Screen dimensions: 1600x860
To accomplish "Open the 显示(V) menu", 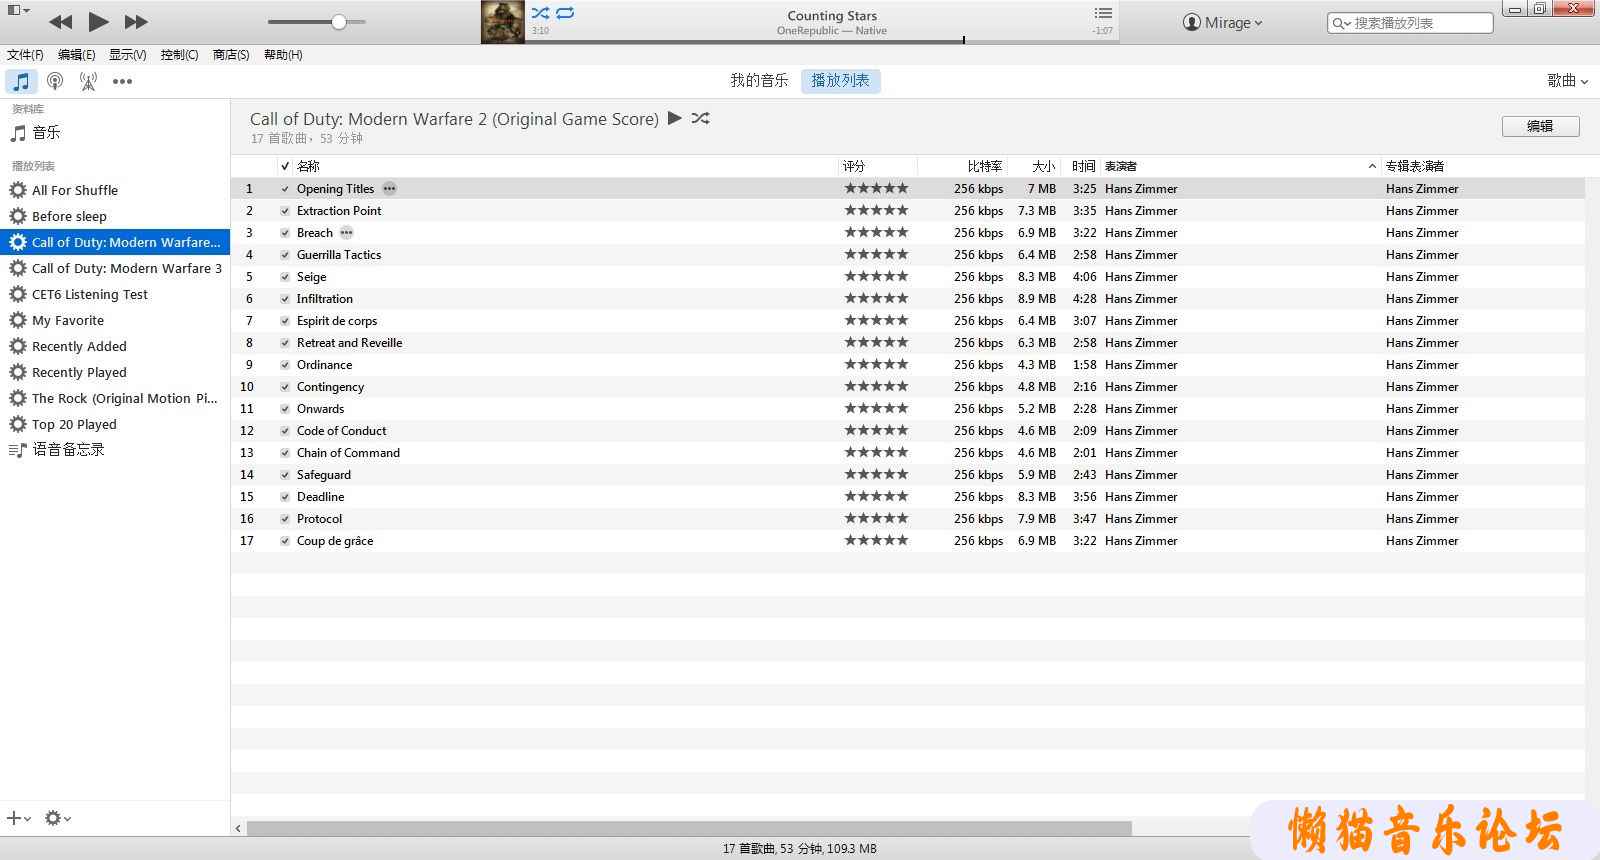I will coord(128,55).
